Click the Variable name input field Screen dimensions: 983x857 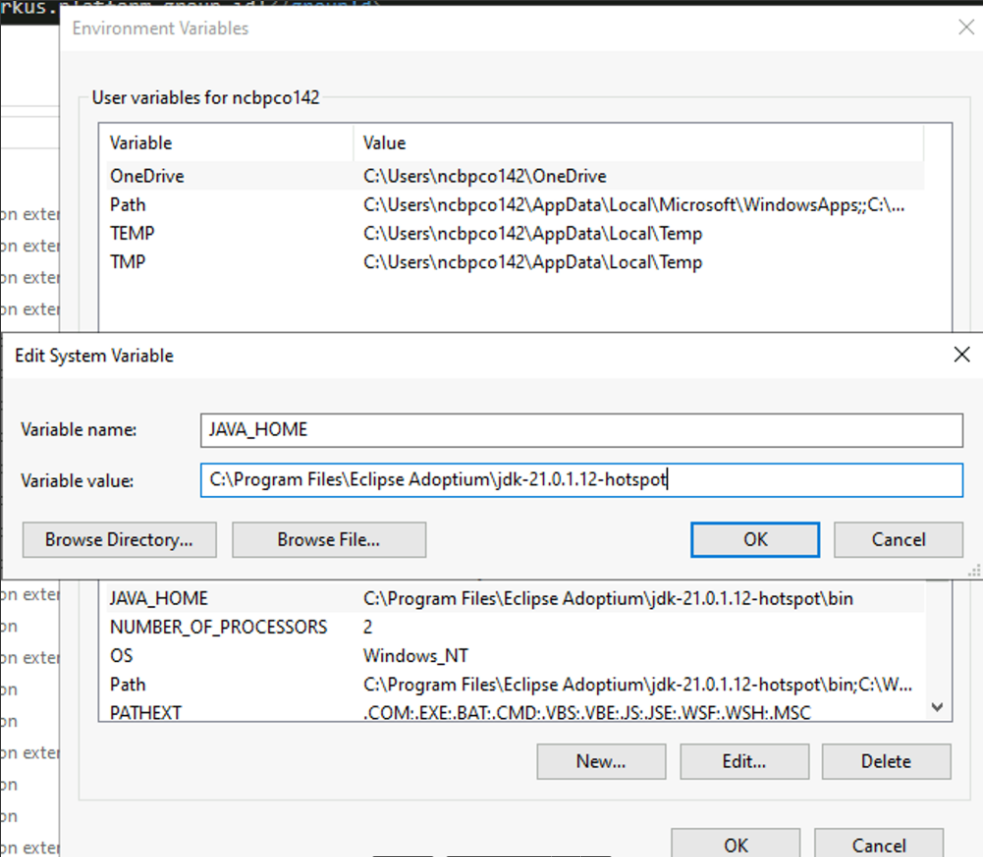pos(580,429)
